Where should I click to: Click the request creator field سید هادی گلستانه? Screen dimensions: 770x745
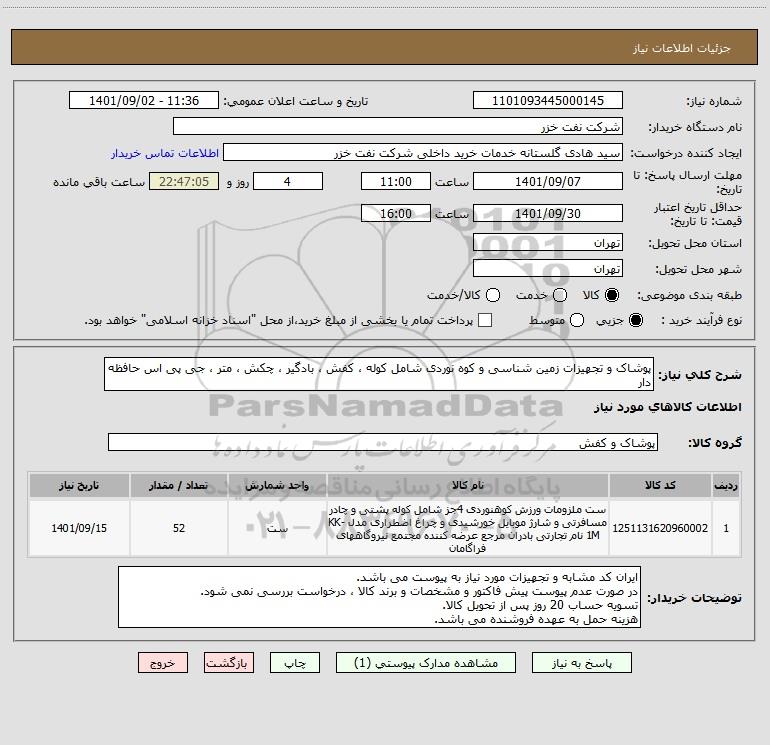[423, 153]
